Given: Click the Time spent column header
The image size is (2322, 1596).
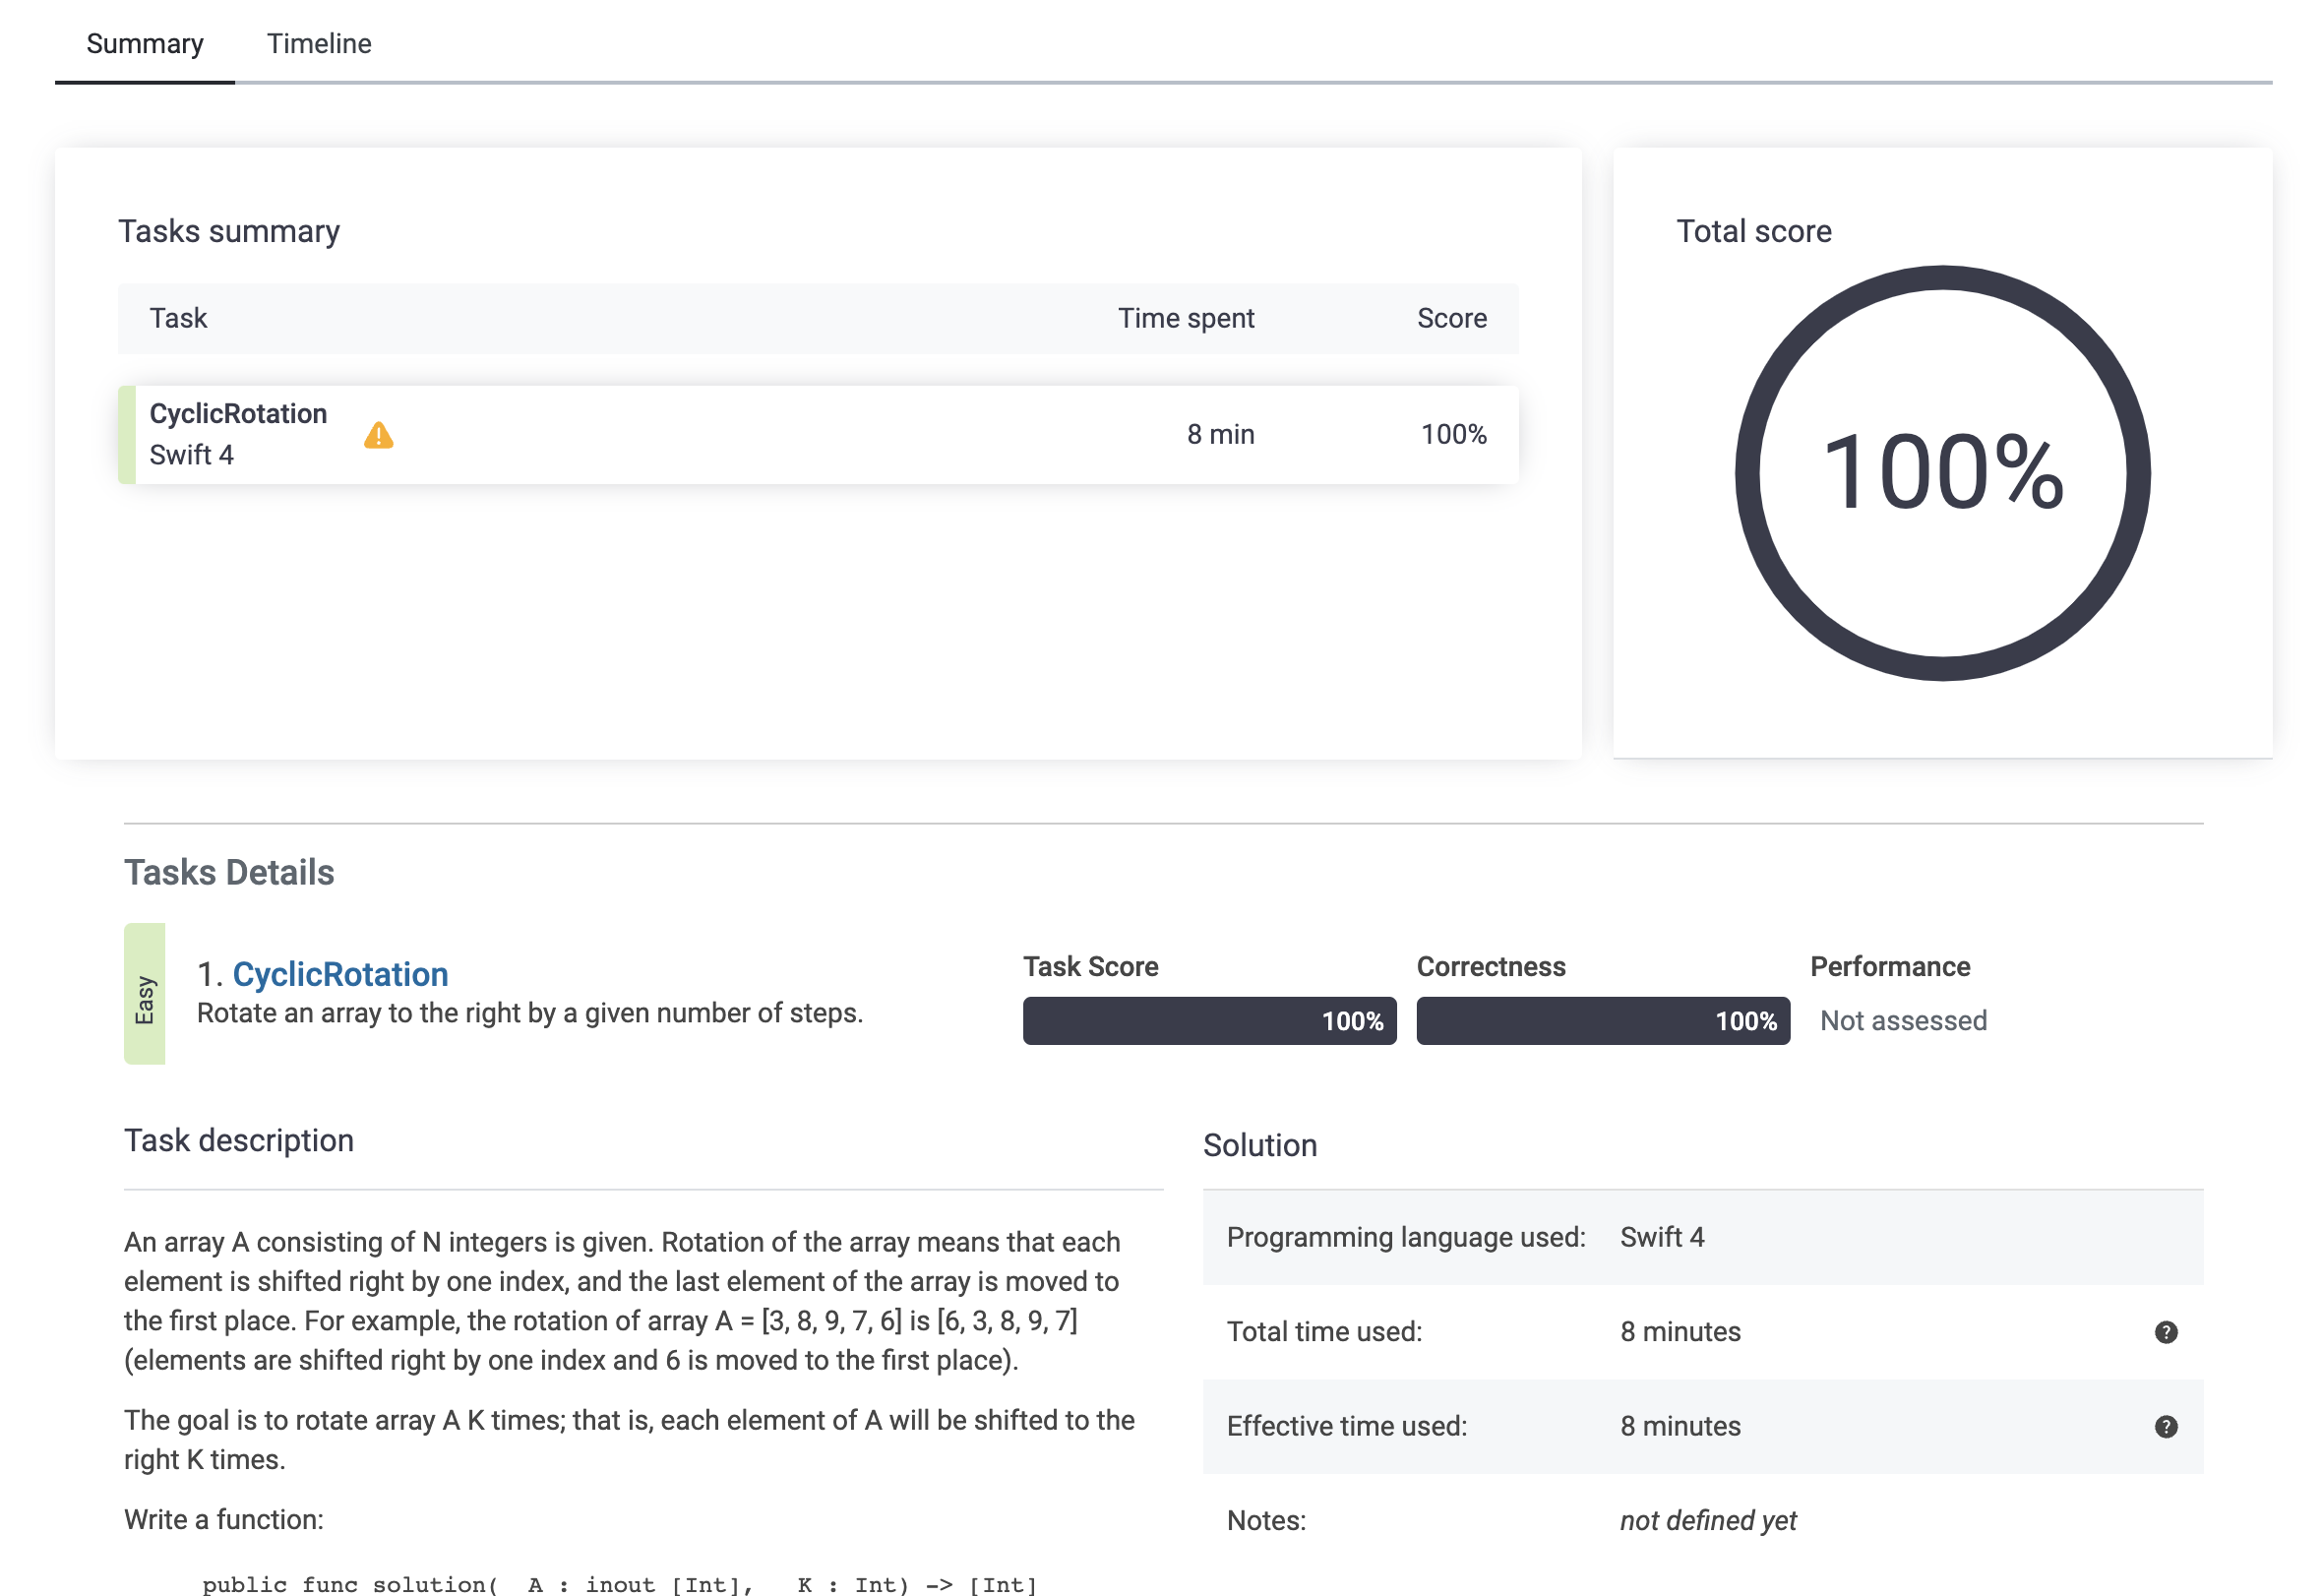Looking at the screenshot, I should 1185,318.
